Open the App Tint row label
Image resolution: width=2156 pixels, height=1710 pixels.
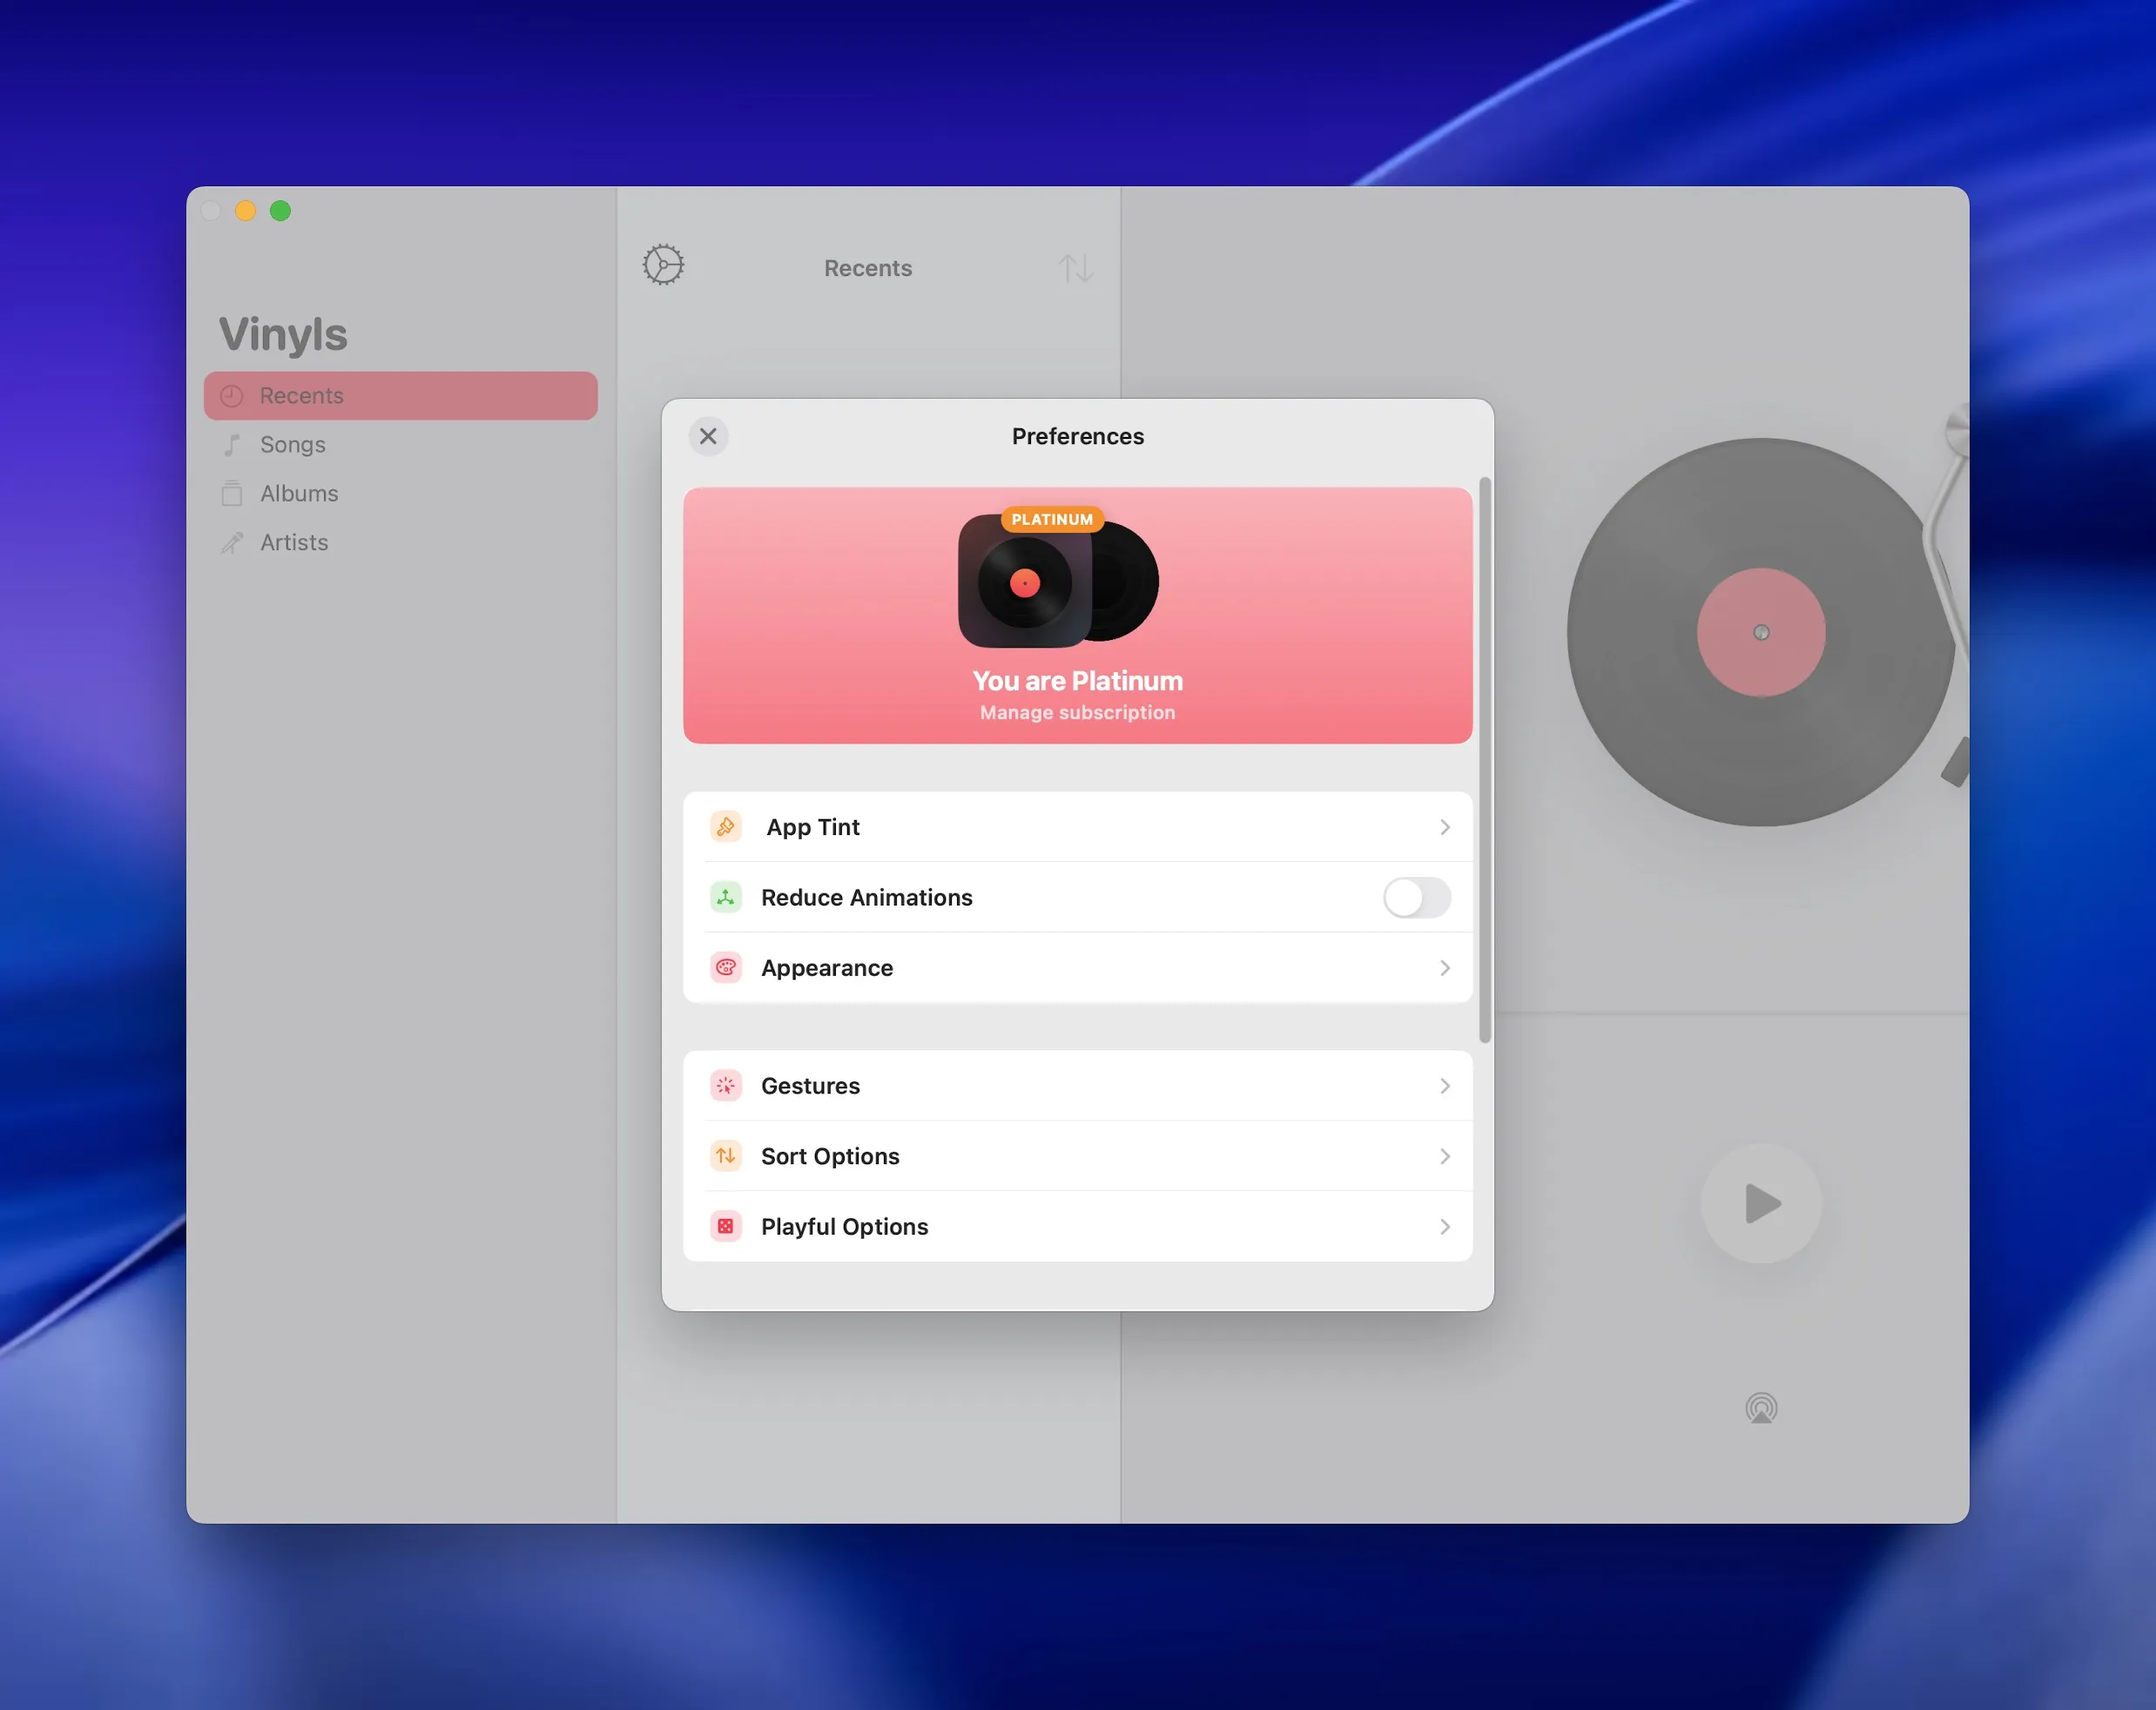pyautogui.click(x=812, y=827)
